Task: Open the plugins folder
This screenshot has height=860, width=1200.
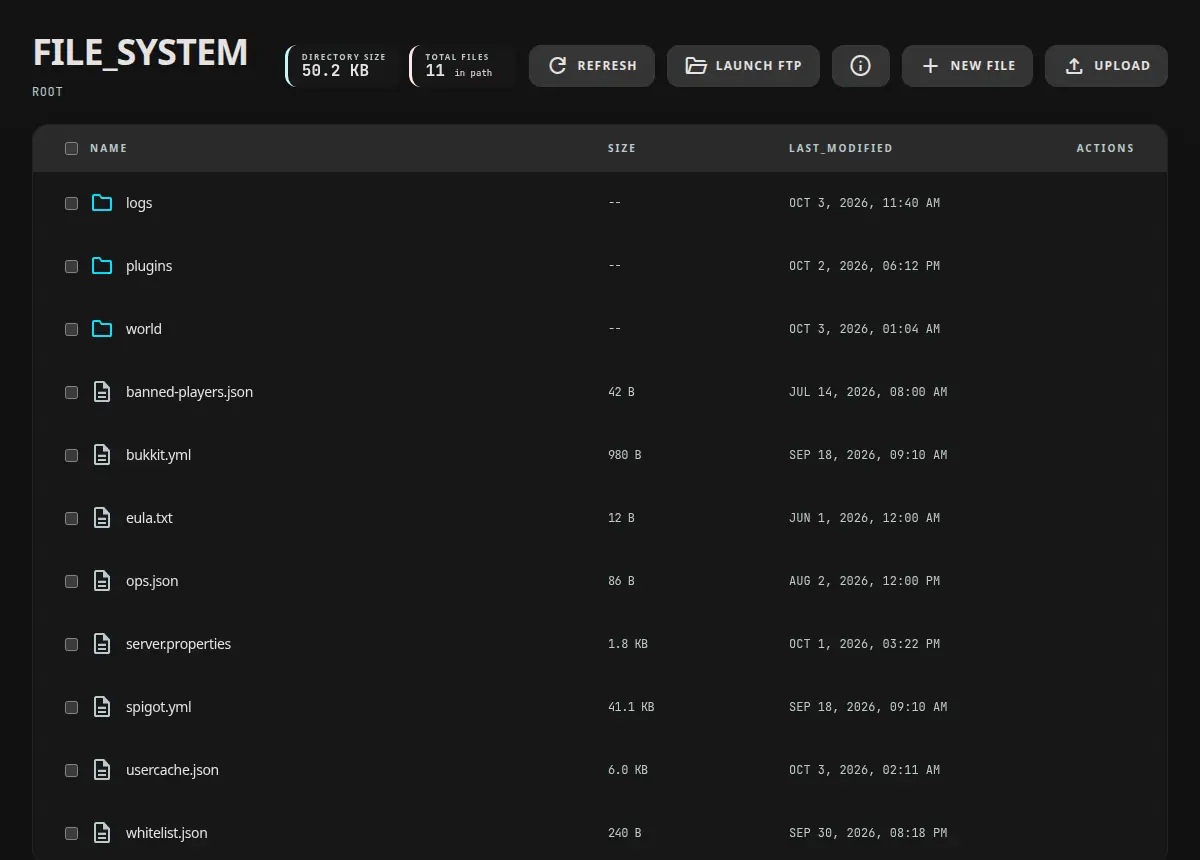Action: point(149,266)
